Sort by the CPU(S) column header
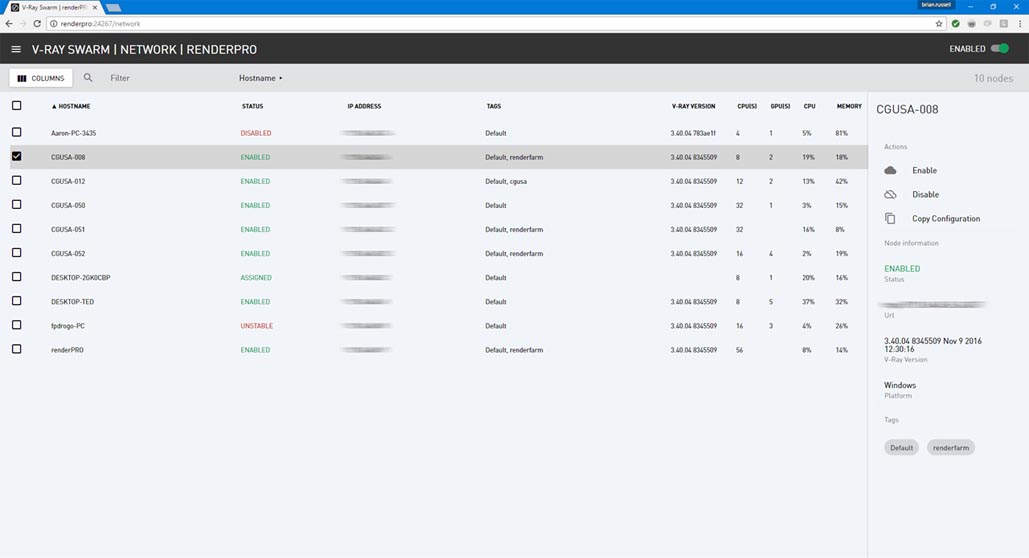 point(747,106)
